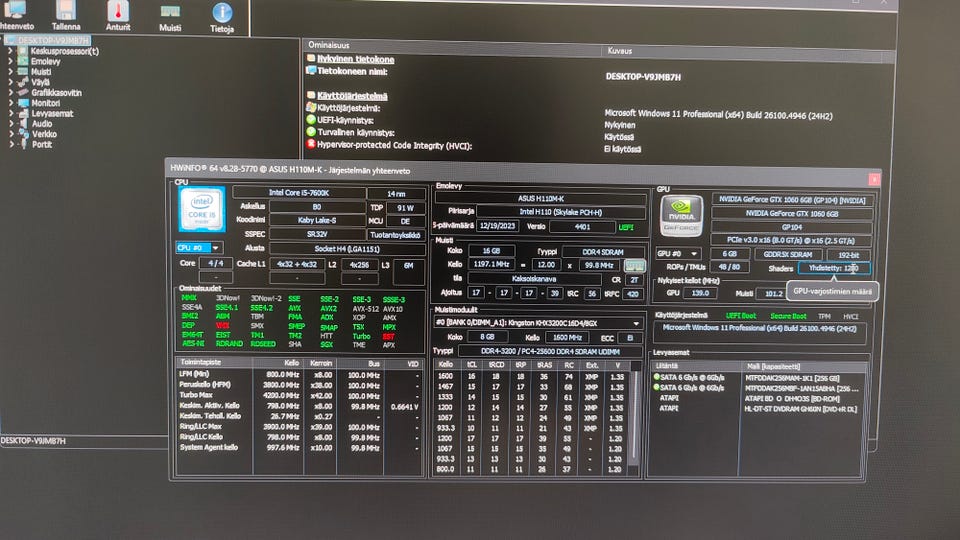Click the Kaksoiskanava memory mode field

(534, 279)
